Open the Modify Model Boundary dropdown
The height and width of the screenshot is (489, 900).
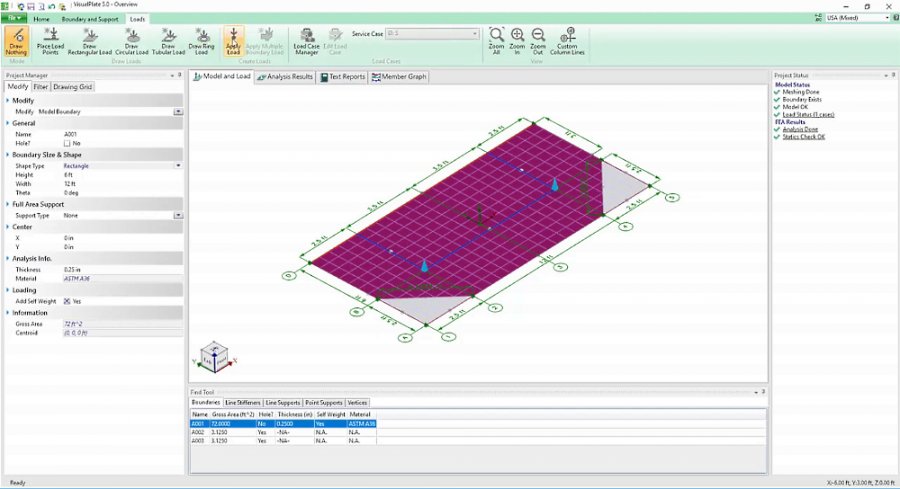(179, 112)
